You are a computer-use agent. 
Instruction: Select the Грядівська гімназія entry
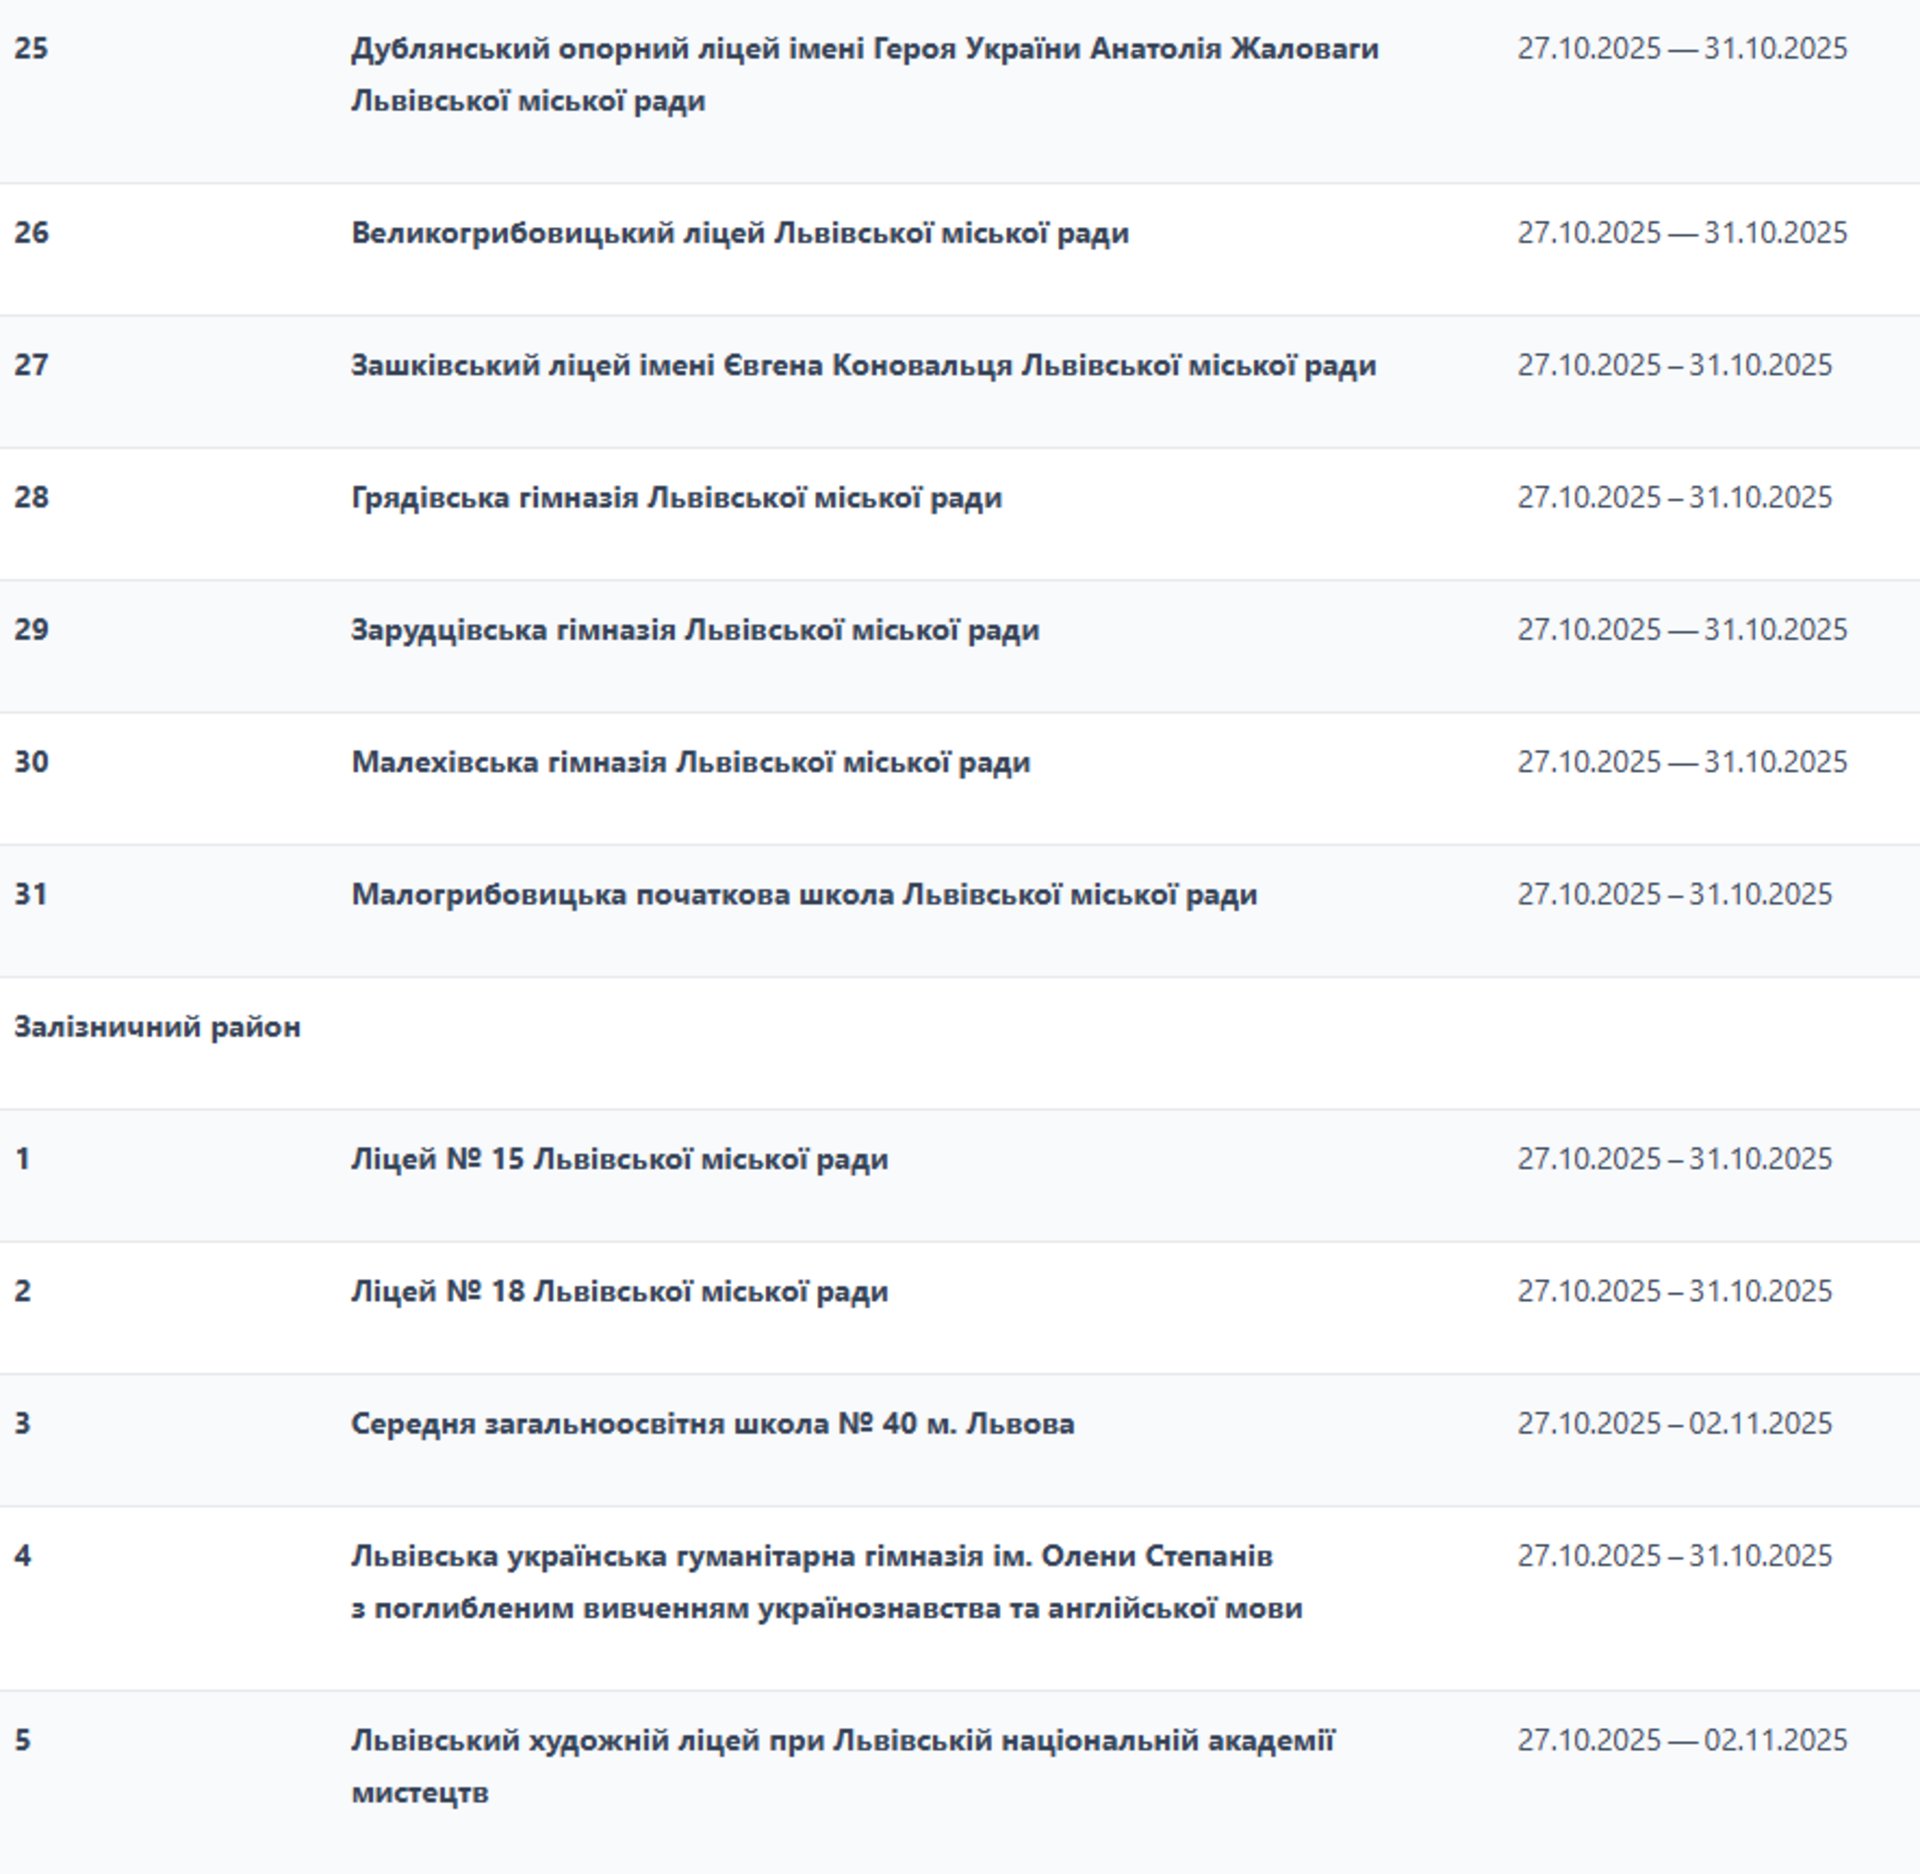676,497
